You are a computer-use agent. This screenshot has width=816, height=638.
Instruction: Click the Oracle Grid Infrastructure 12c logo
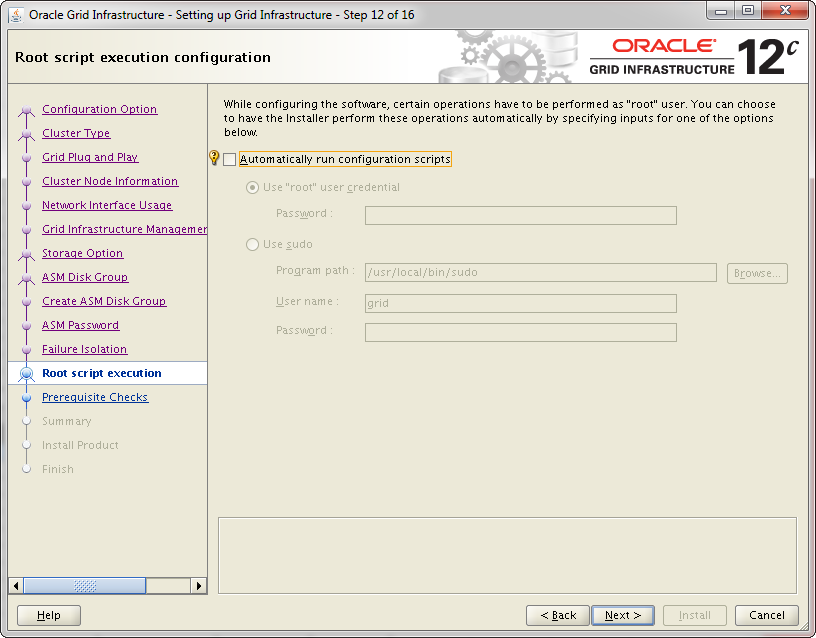[x=694, y=57]
